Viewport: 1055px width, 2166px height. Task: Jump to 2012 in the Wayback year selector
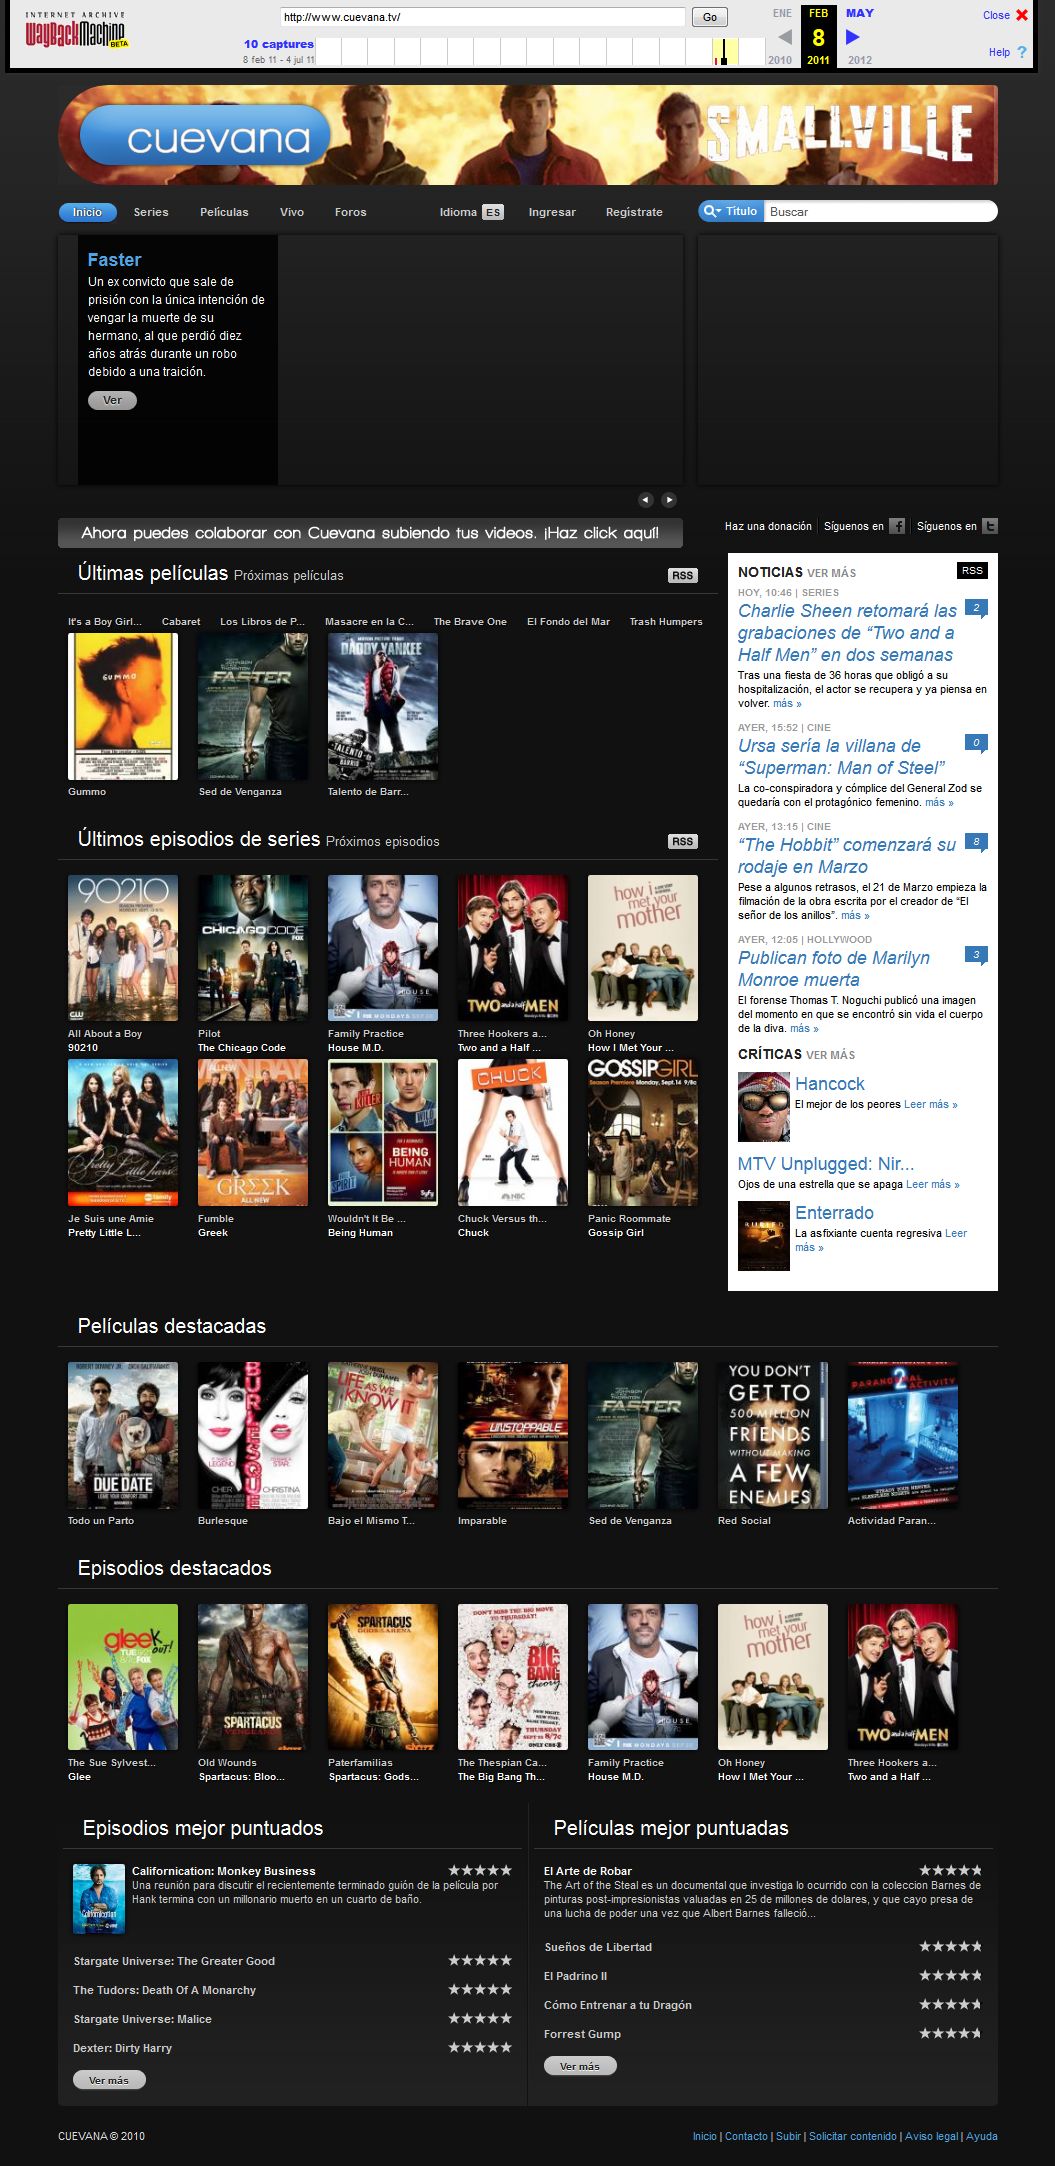click(x=860, y=60)
